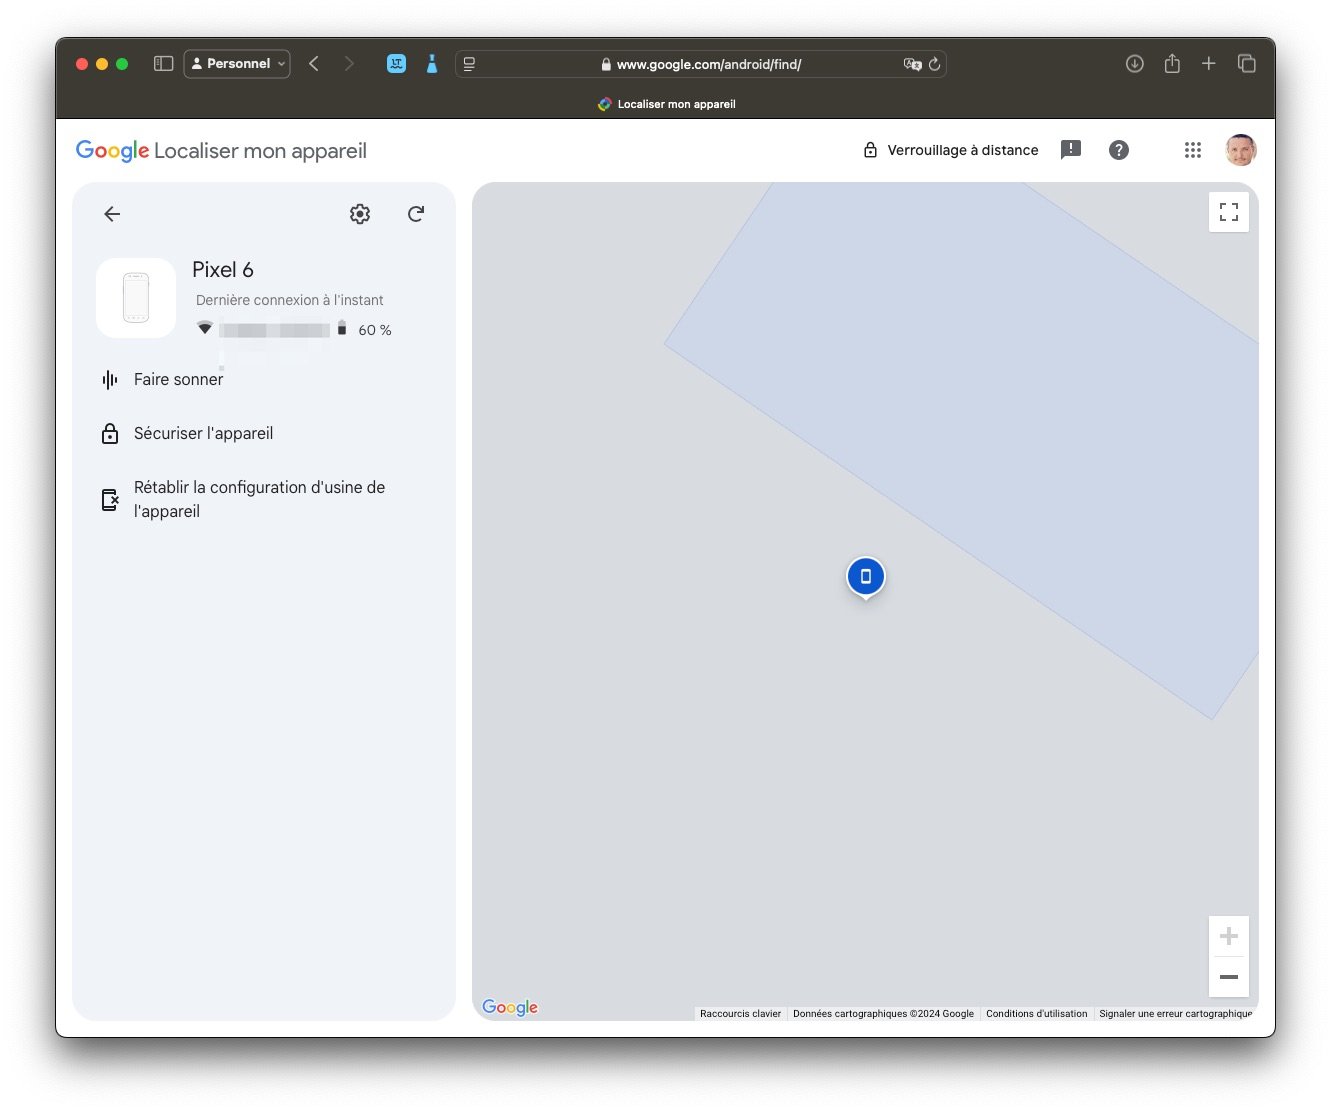Enter fullscreen map view
Image resolution: width=1331 pixels, height=1111 pixels.
point(1229,212)
